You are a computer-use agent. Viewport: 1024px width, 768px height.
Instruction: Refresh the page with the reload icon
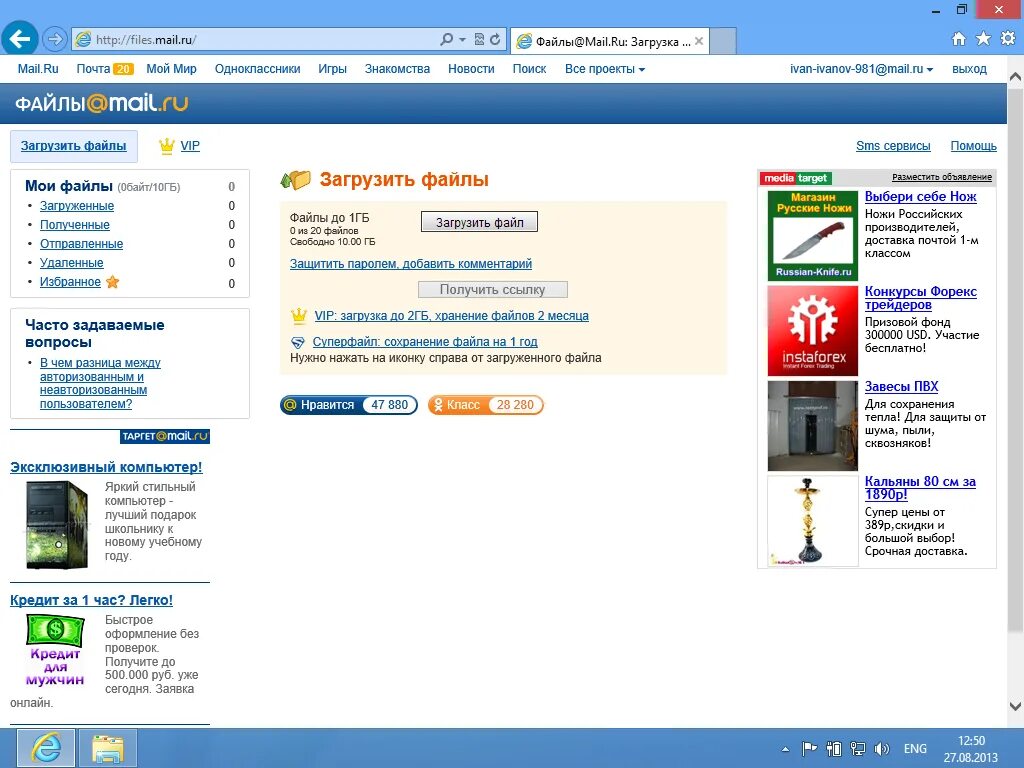click(x=495, y=40)
